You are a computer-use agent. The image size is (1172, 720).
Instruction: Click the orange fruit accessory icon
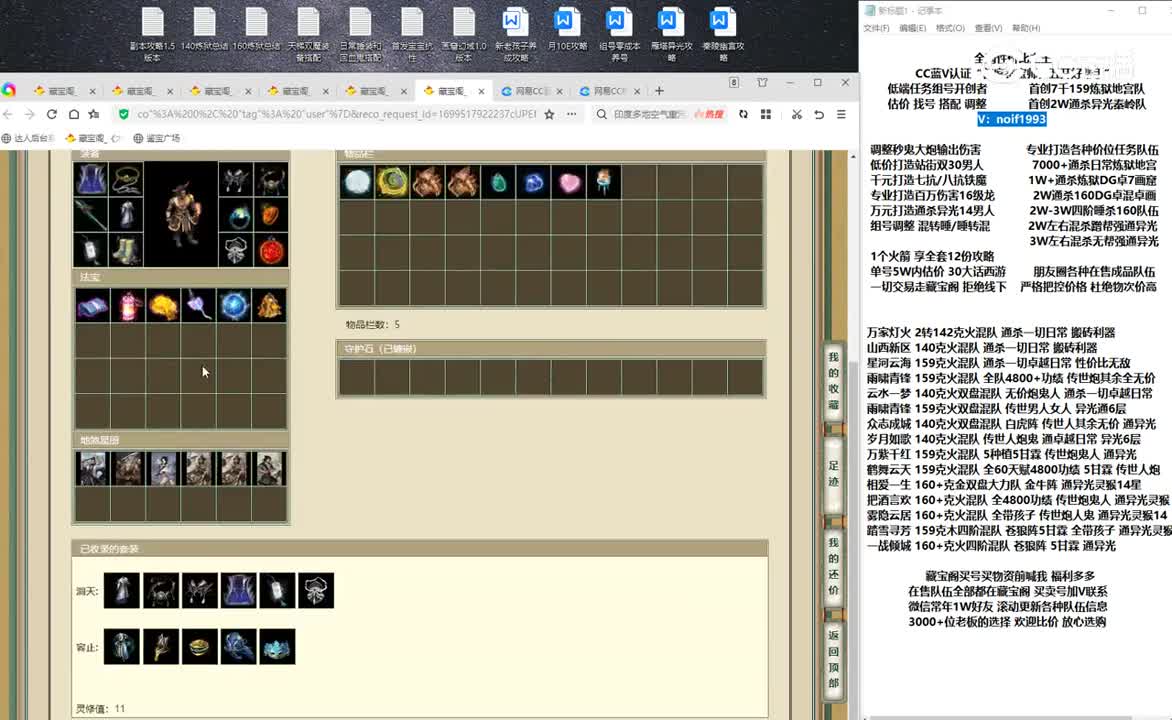271,215
